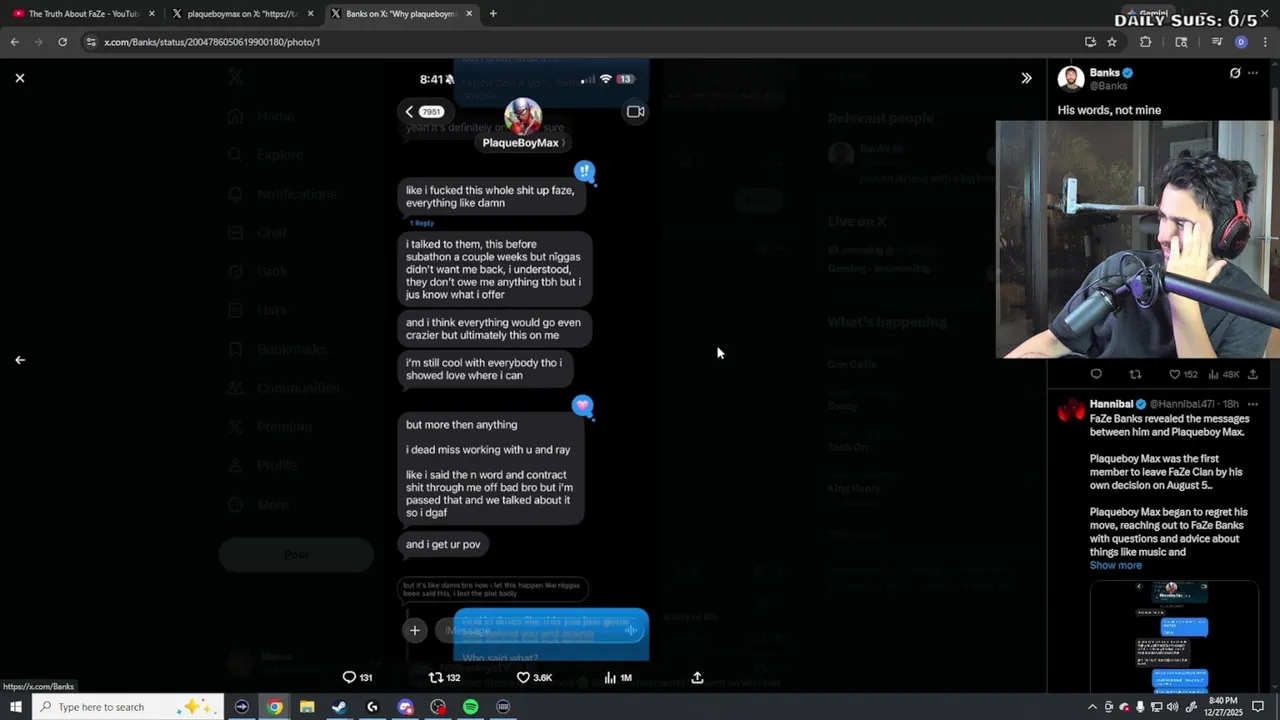Screen dimensions: 1280x720
Task: Click install app icon in address bar
Action: click(x=1090, y=42)
